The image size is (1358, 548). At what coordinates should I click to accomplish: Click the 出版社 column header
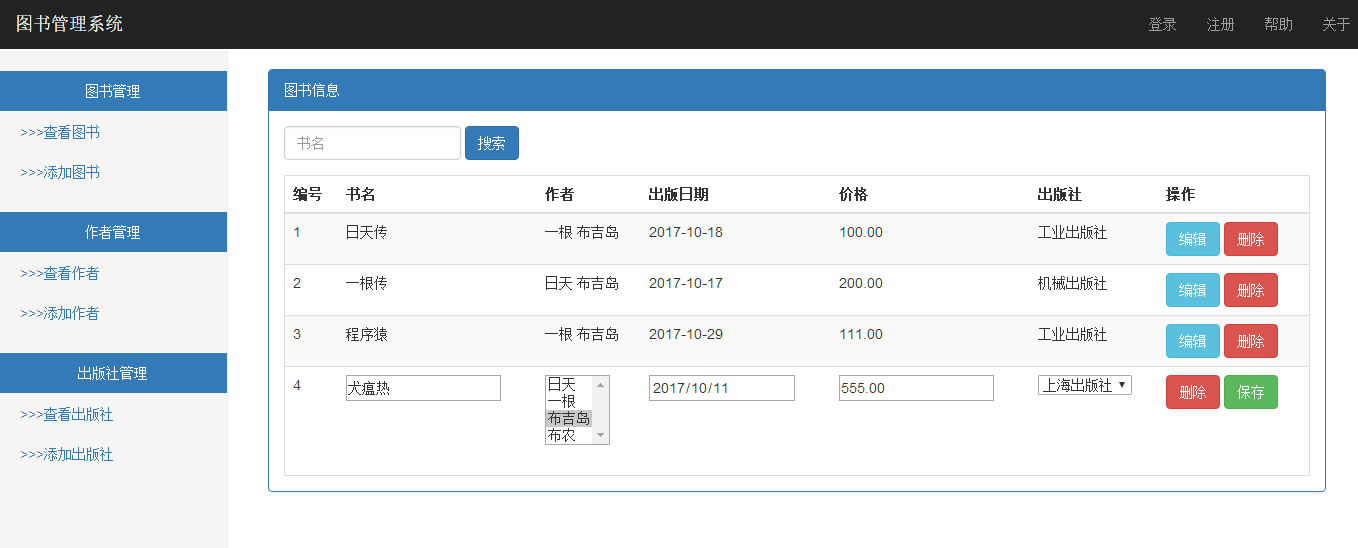(x=1060, y=194)
